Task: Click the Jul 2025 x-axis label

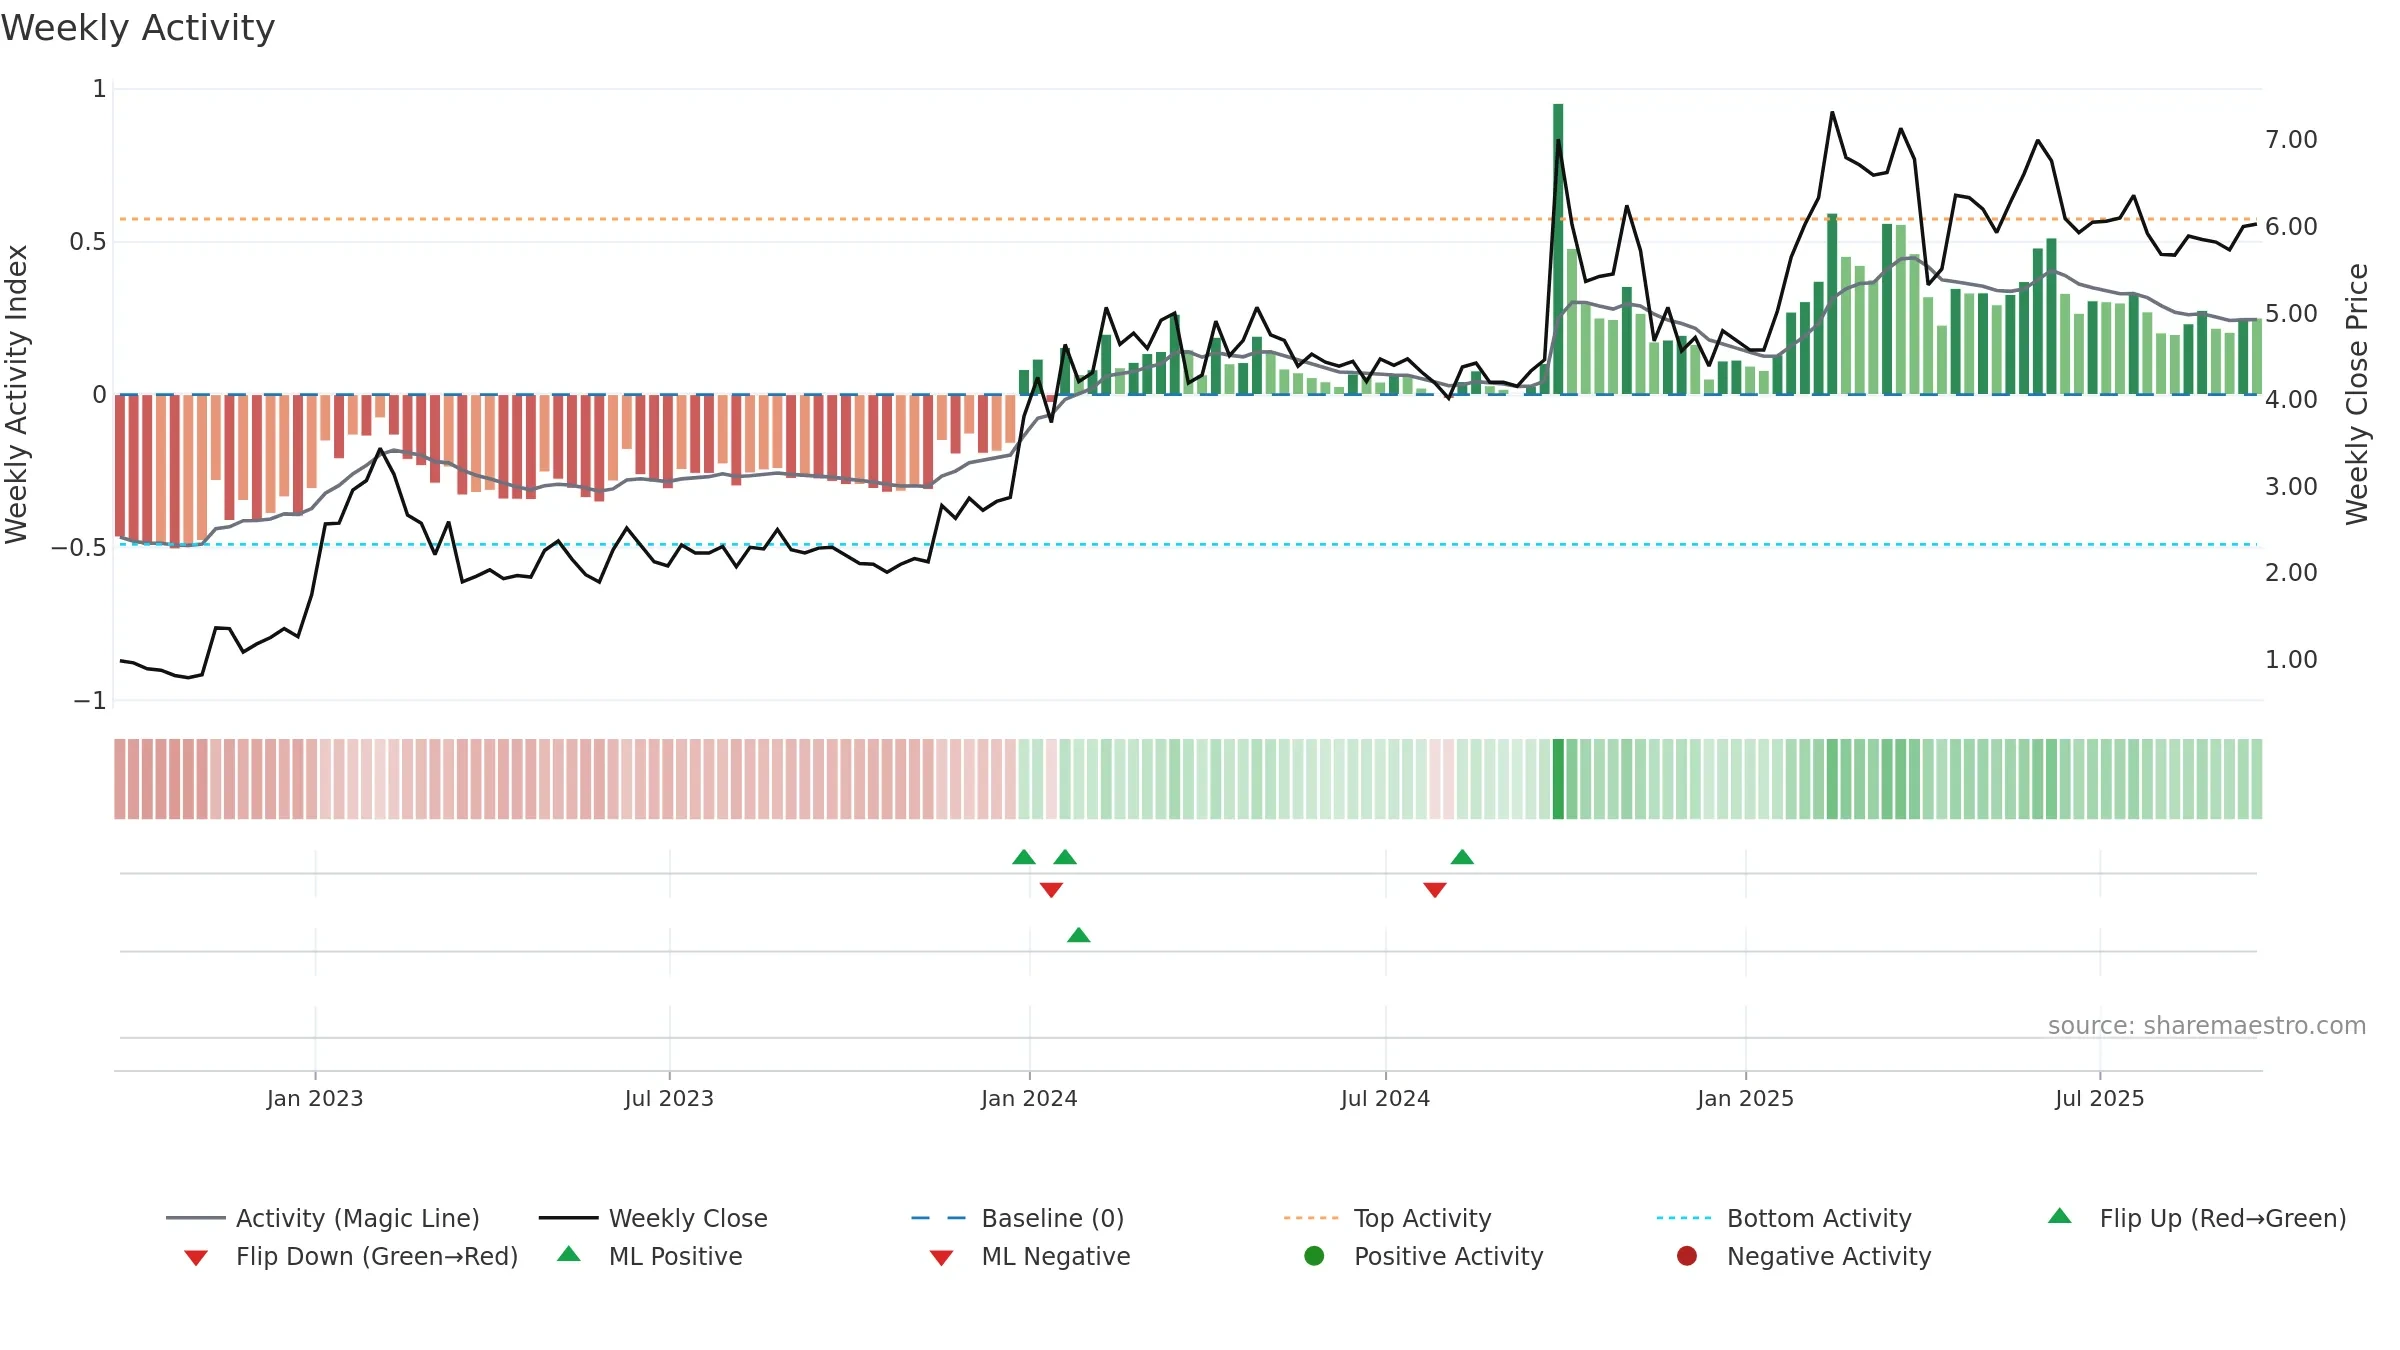Action: [2100, 1098]
